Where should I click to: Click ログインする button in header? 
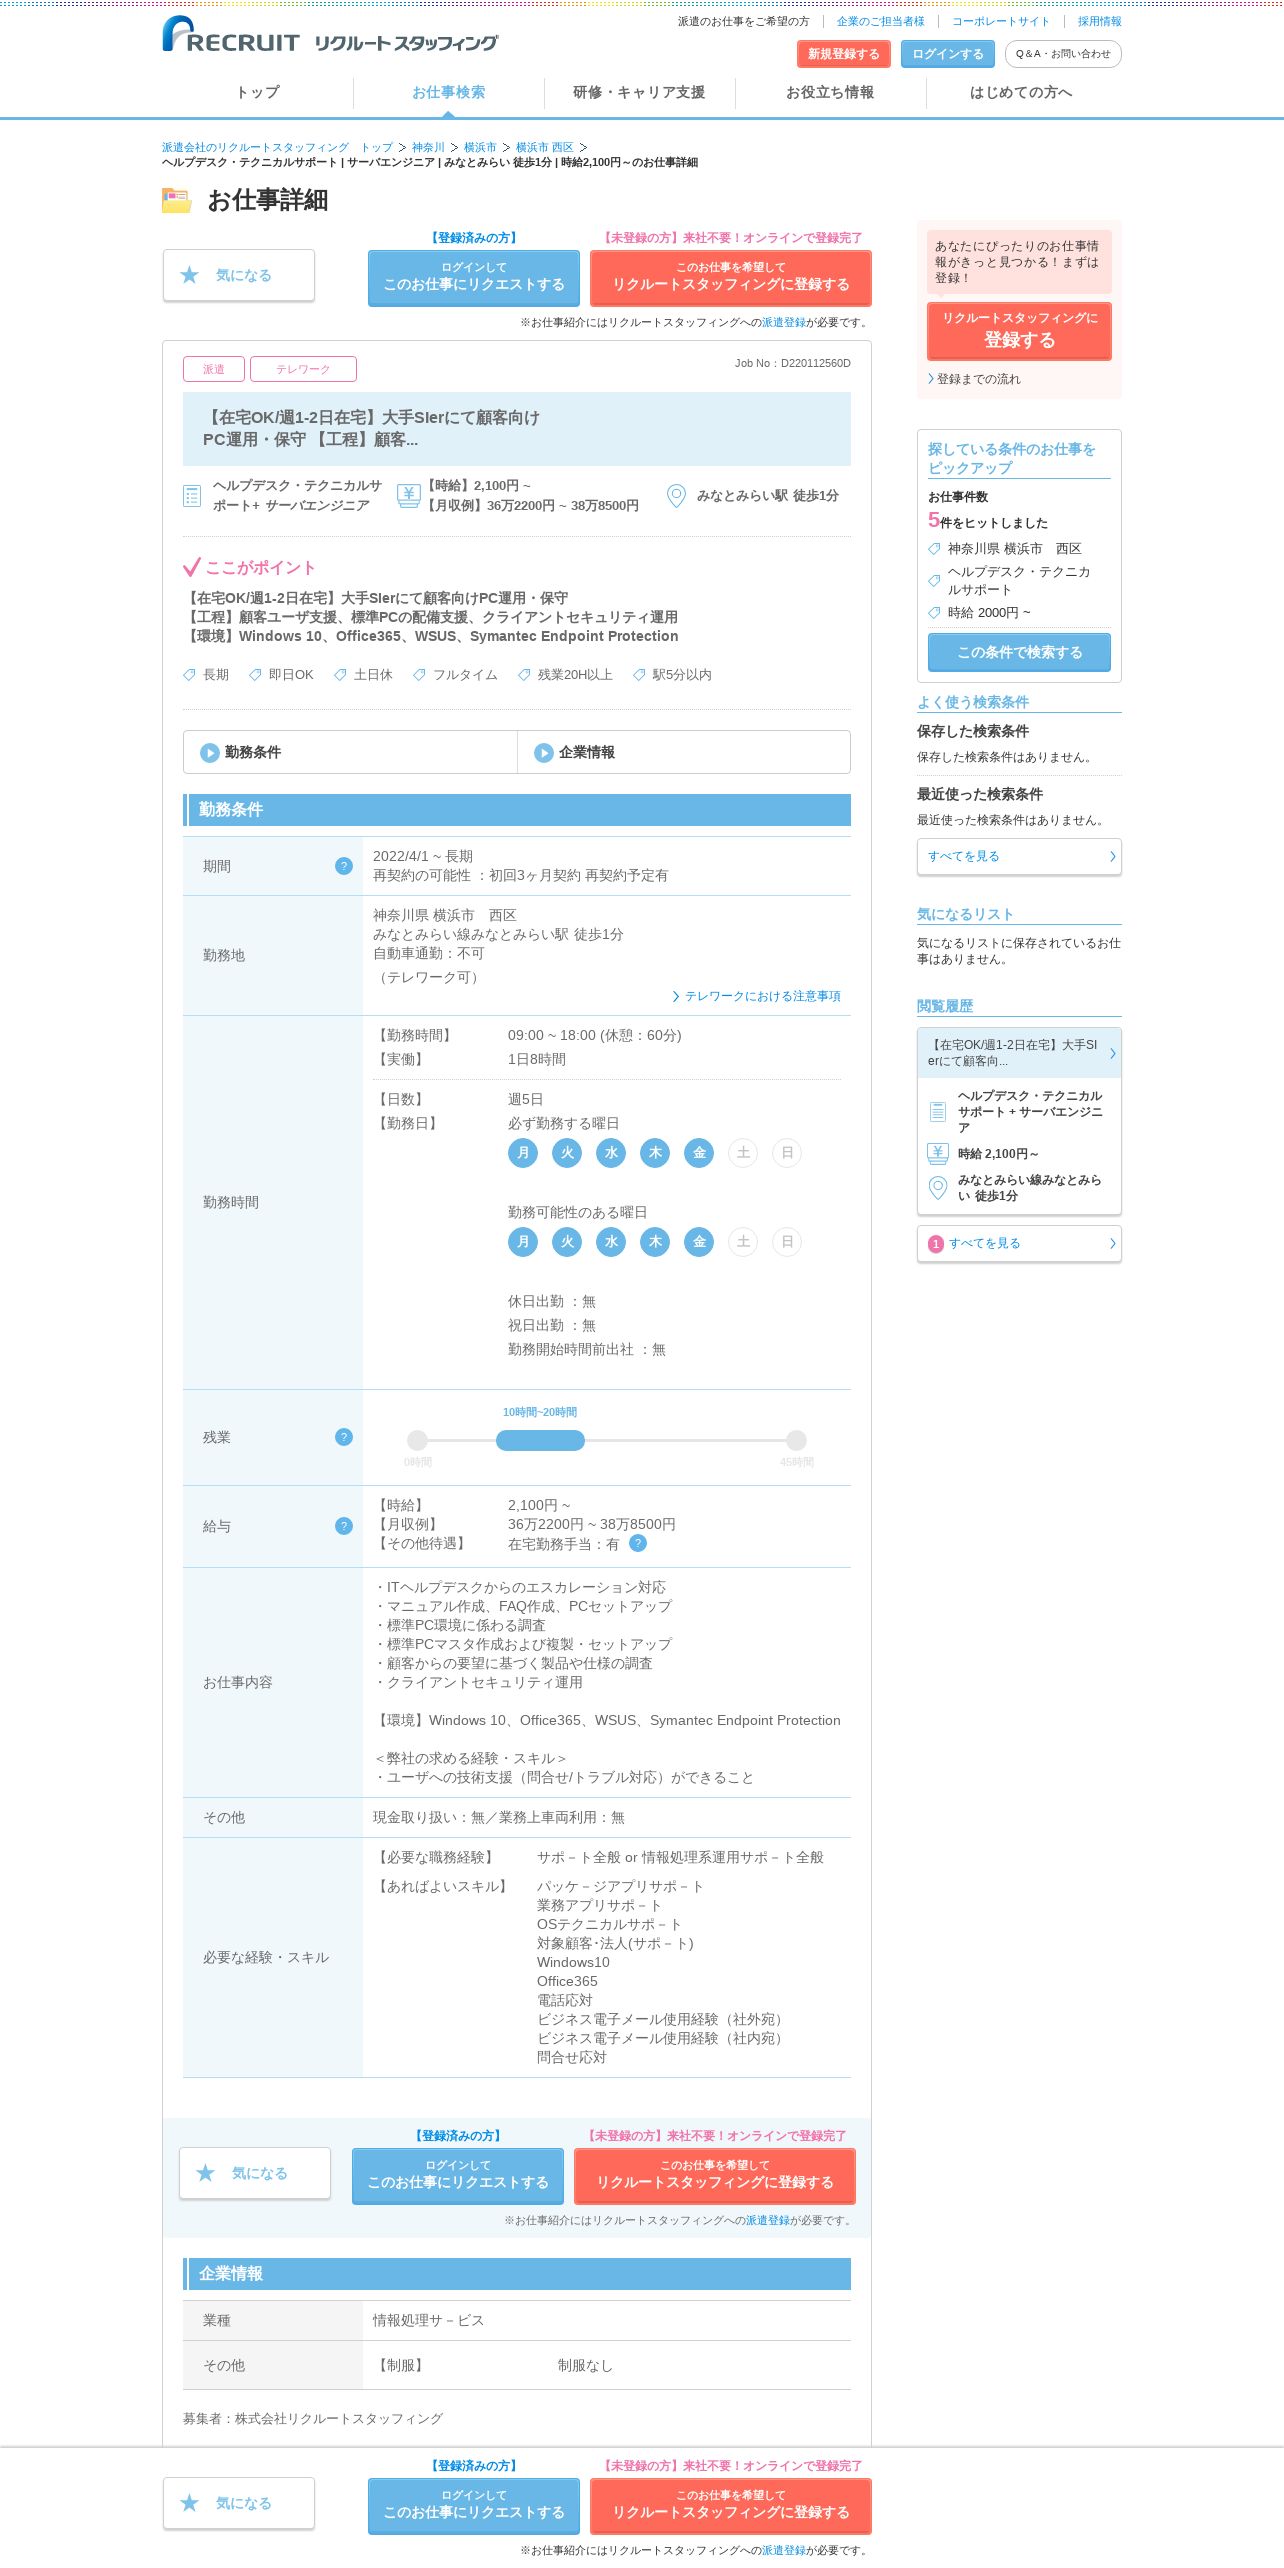[948, 54]
